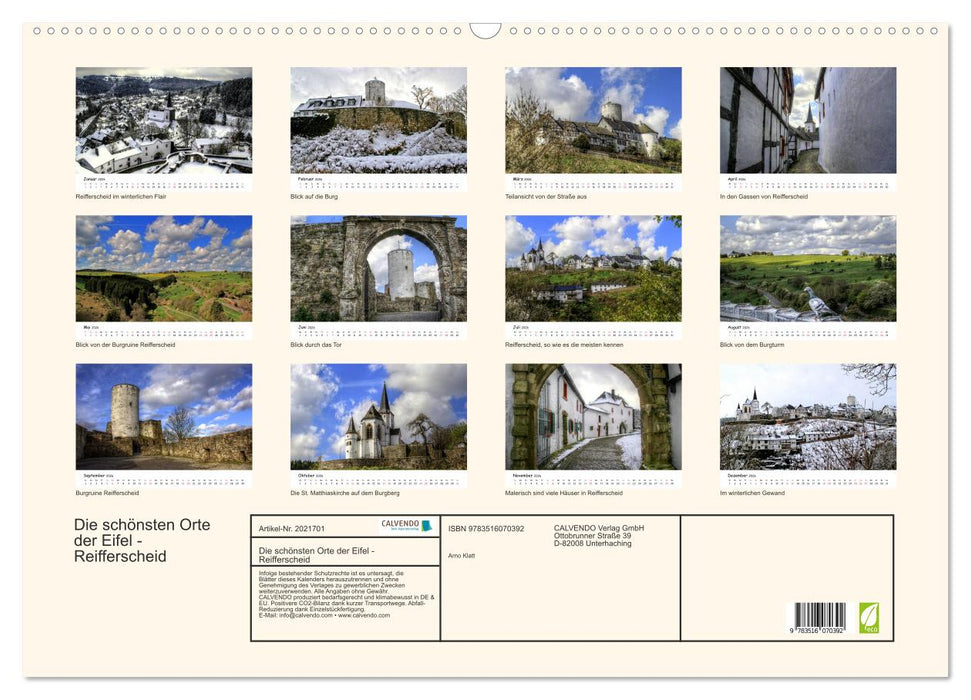Select the Blick von dem Burgturm photo

click(x=807, y=270)
